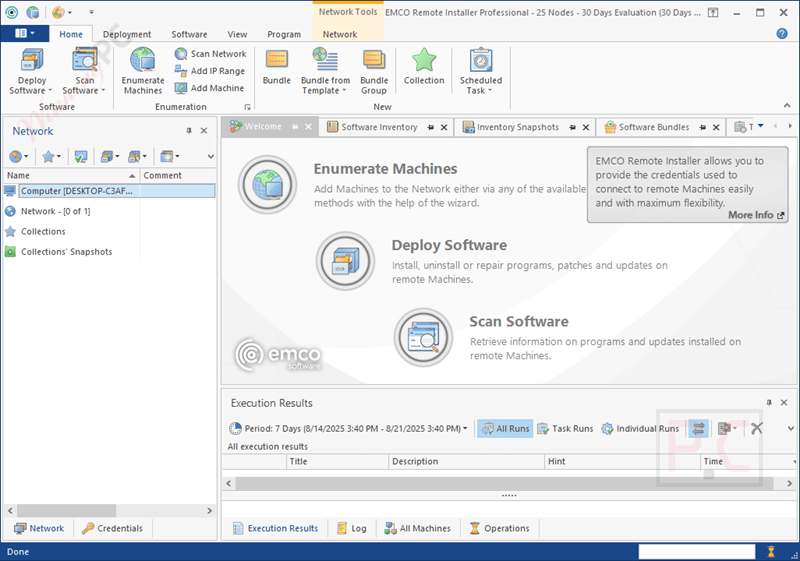This screenshot has width=800, height=561.
Task: Click the More Info link
Action: 756,215
